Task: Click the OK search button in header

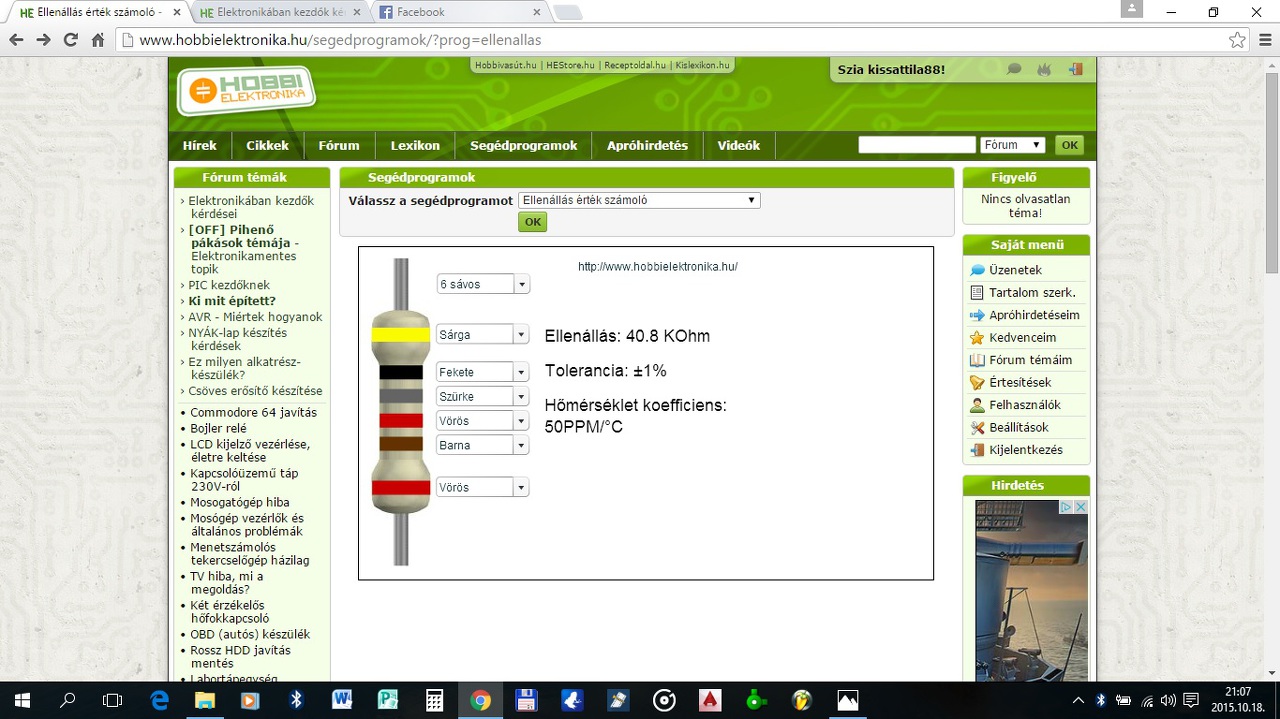Action: click(x=1070, y=145)
